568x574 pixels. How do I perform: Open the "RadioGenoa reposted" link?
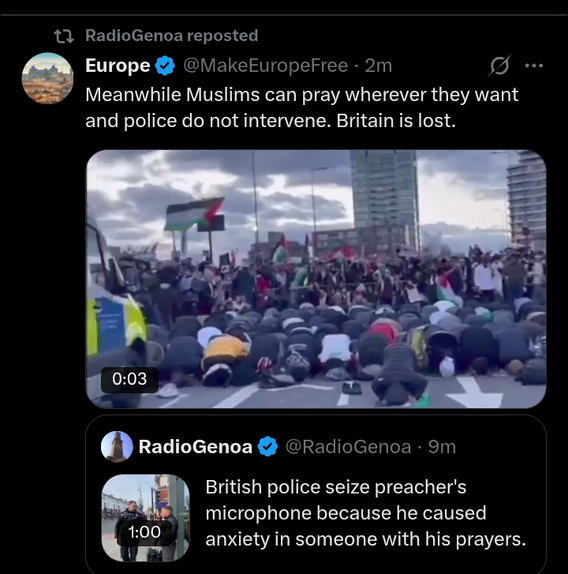pos(172,36)
